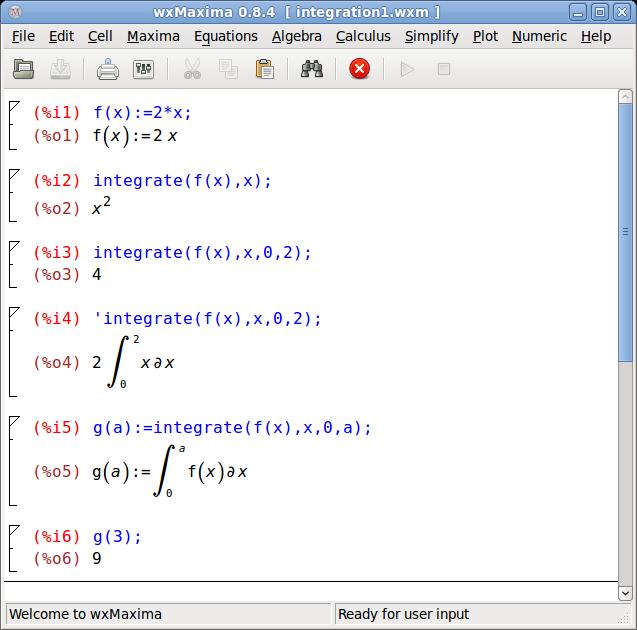This screenshot has height=630, width=637.
Task: Click the Copy selection icon
Action: pos(228,69)
